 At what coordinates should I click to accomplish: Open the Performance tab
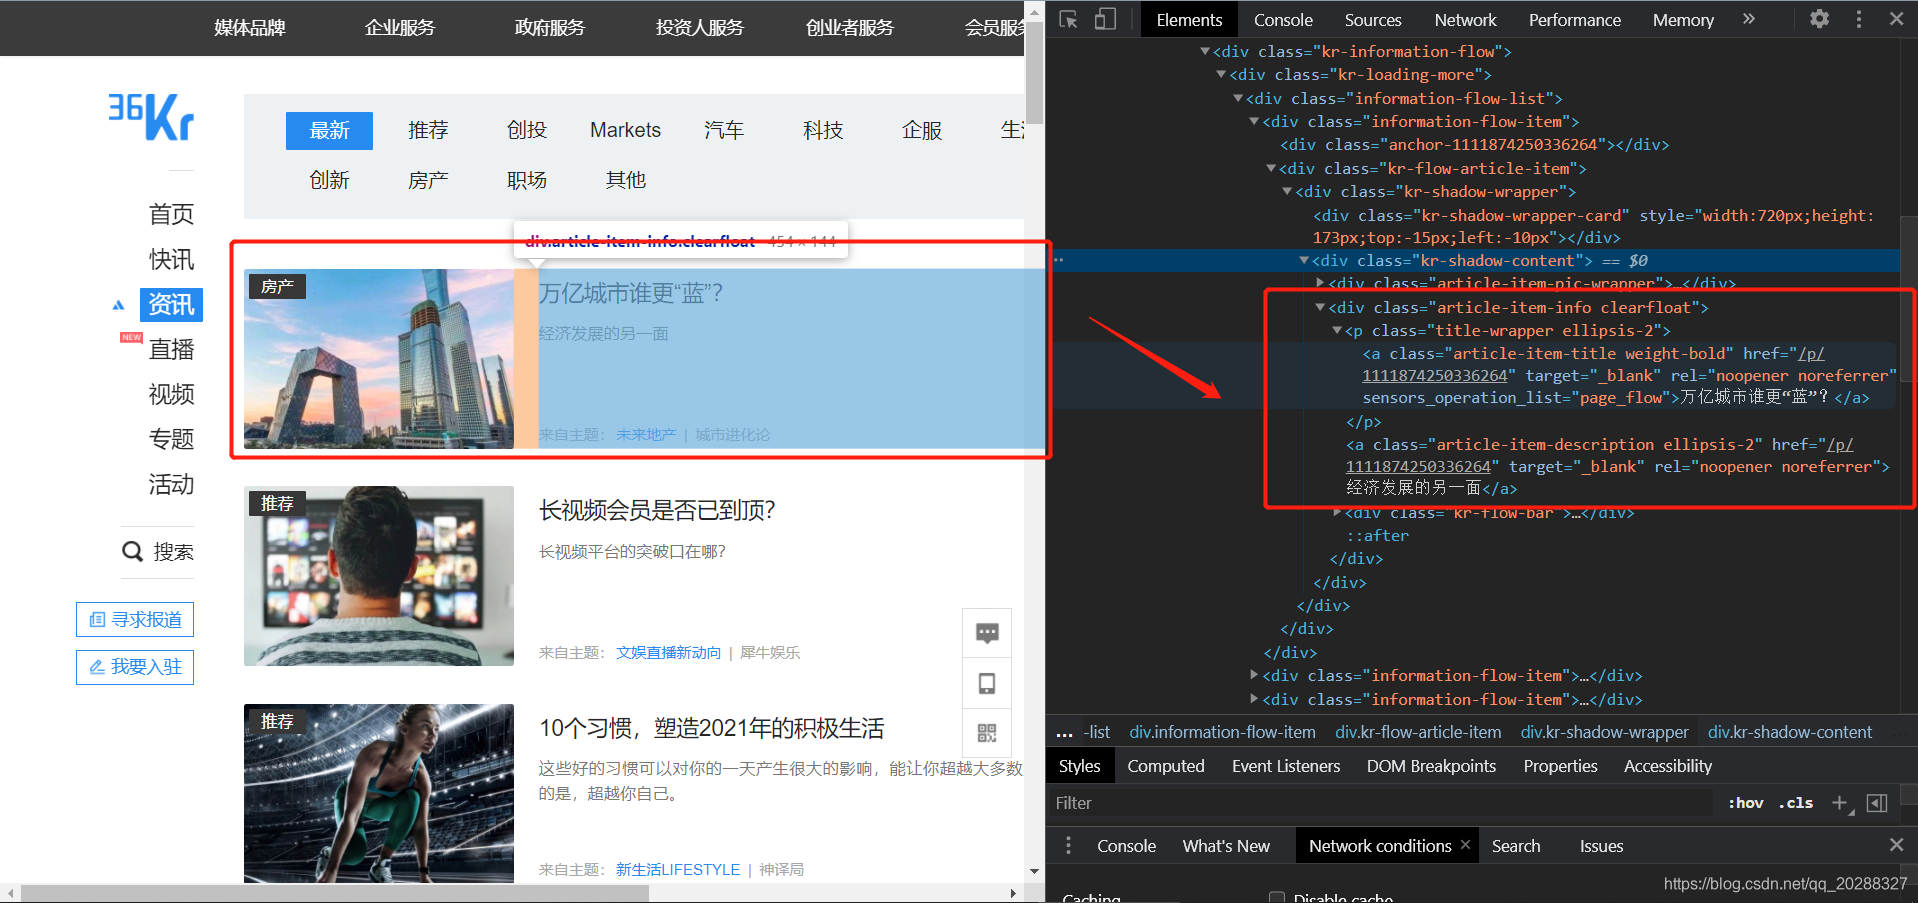coord(1574,19)
